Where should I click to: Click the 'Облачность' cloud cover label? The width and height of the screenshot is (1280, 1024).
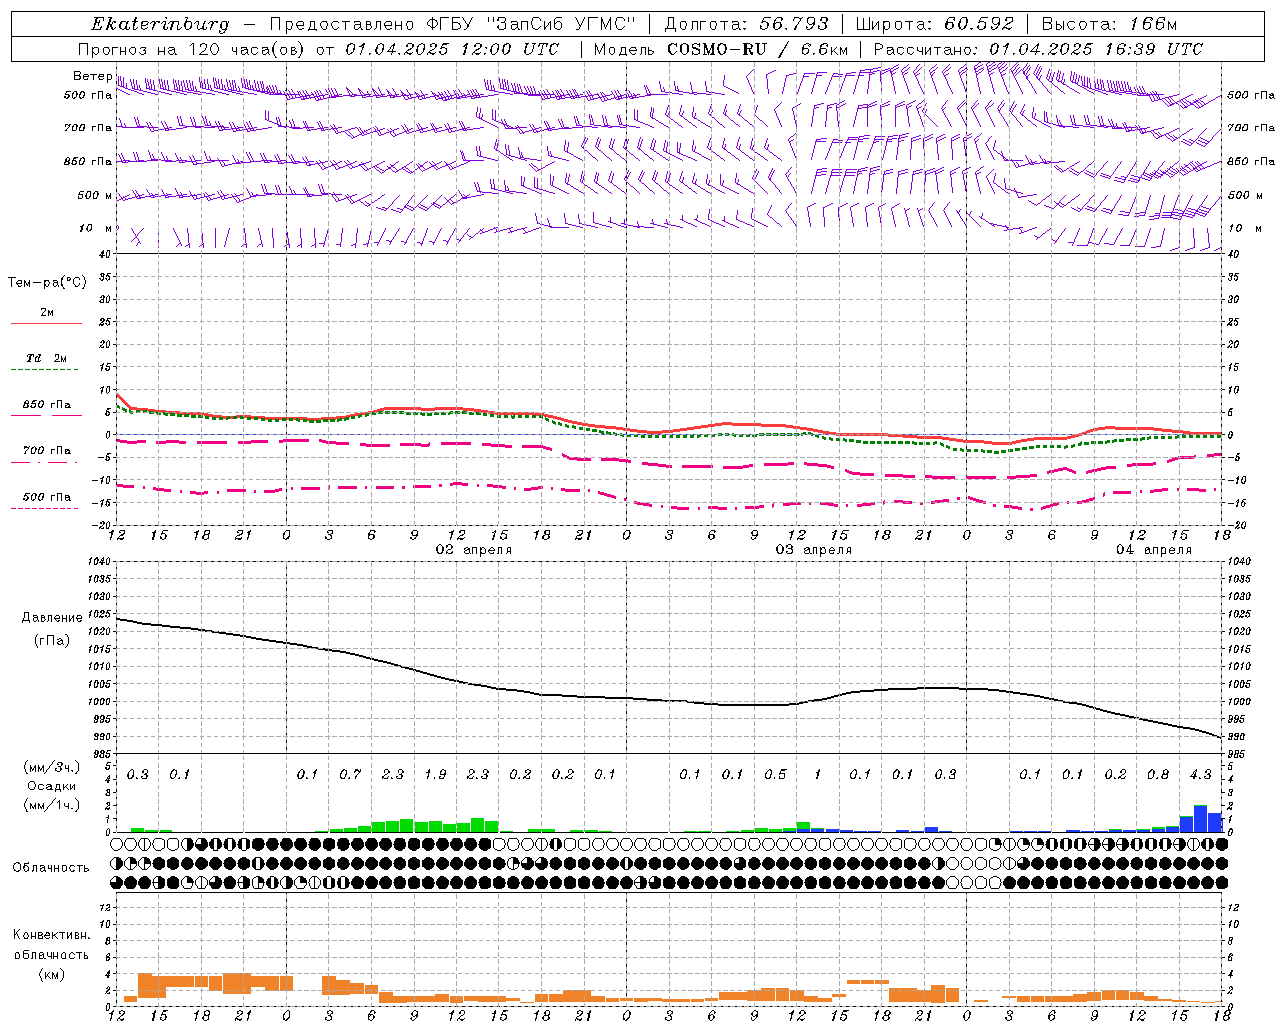tap(51, 867)
